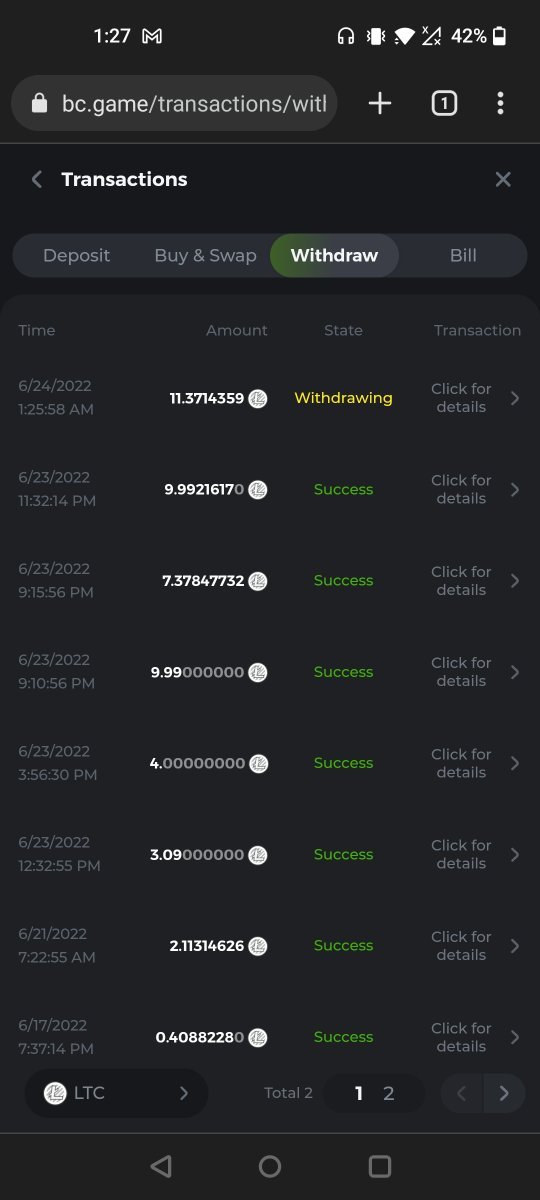
Task: Tap the back arrow beside Transactions
Action: point(37,179)
